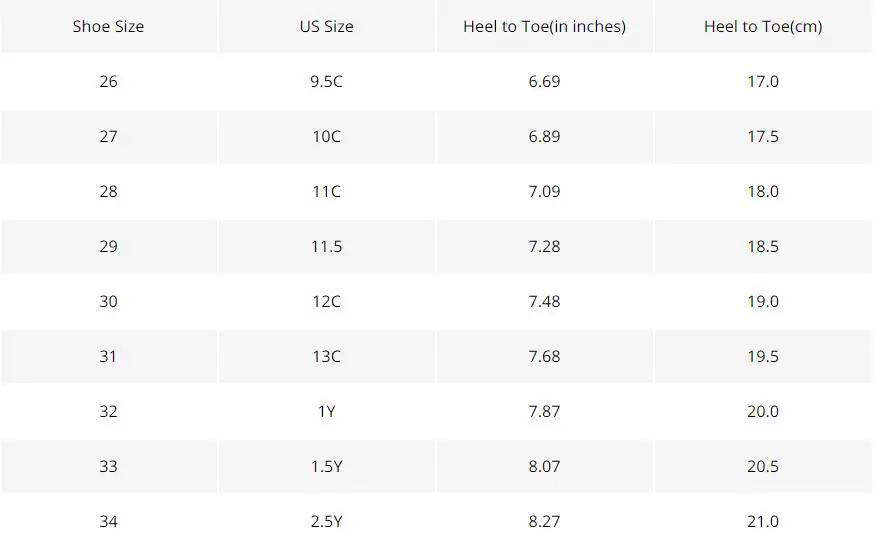This screenshot has height=553, width=875.
Task: Select the 7.68 inches value
Action: click(x=545, y=357)
